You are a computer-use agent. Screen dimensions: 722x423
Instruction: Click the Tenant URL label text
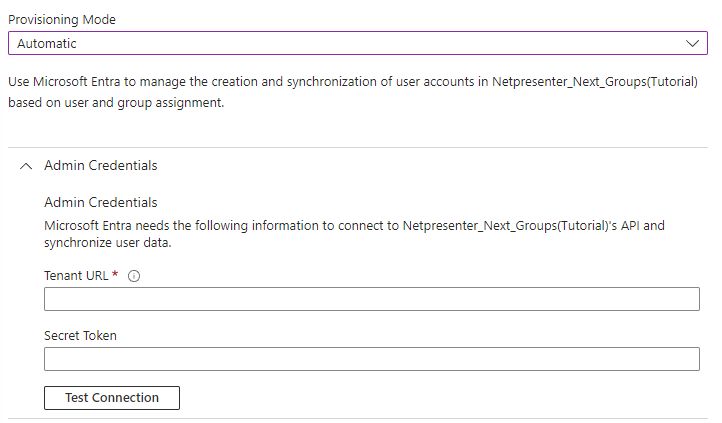(x=76, y=276)
